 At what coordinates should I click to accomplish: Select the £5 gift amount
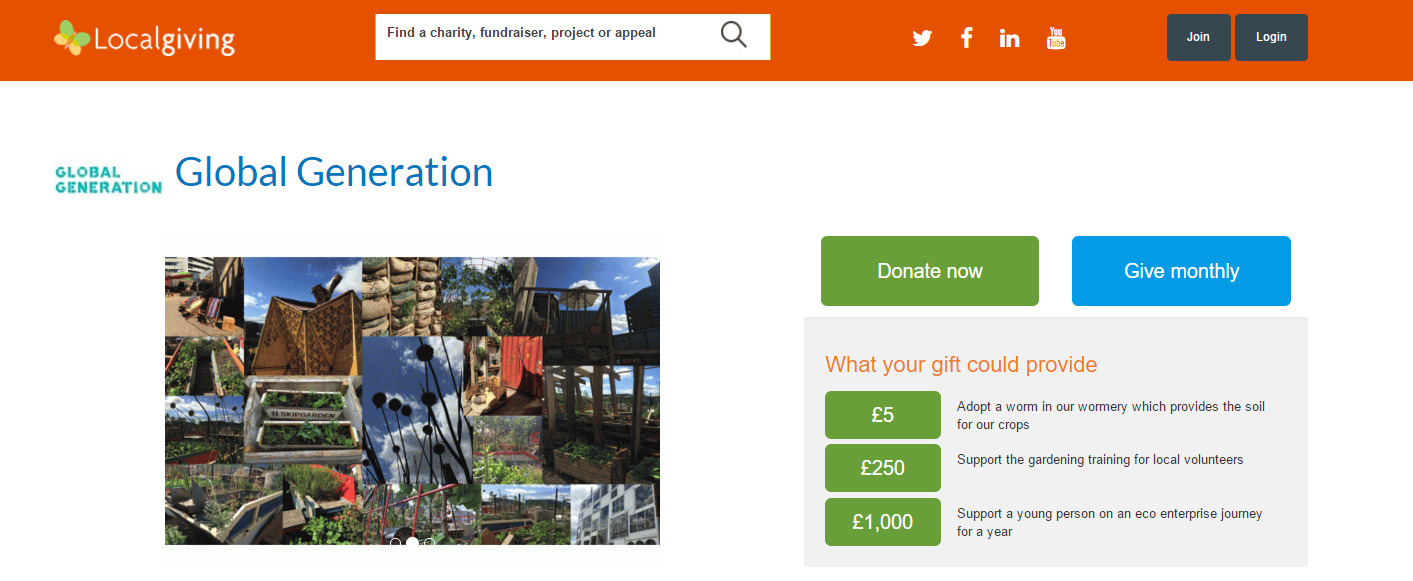tap(883, 415)
